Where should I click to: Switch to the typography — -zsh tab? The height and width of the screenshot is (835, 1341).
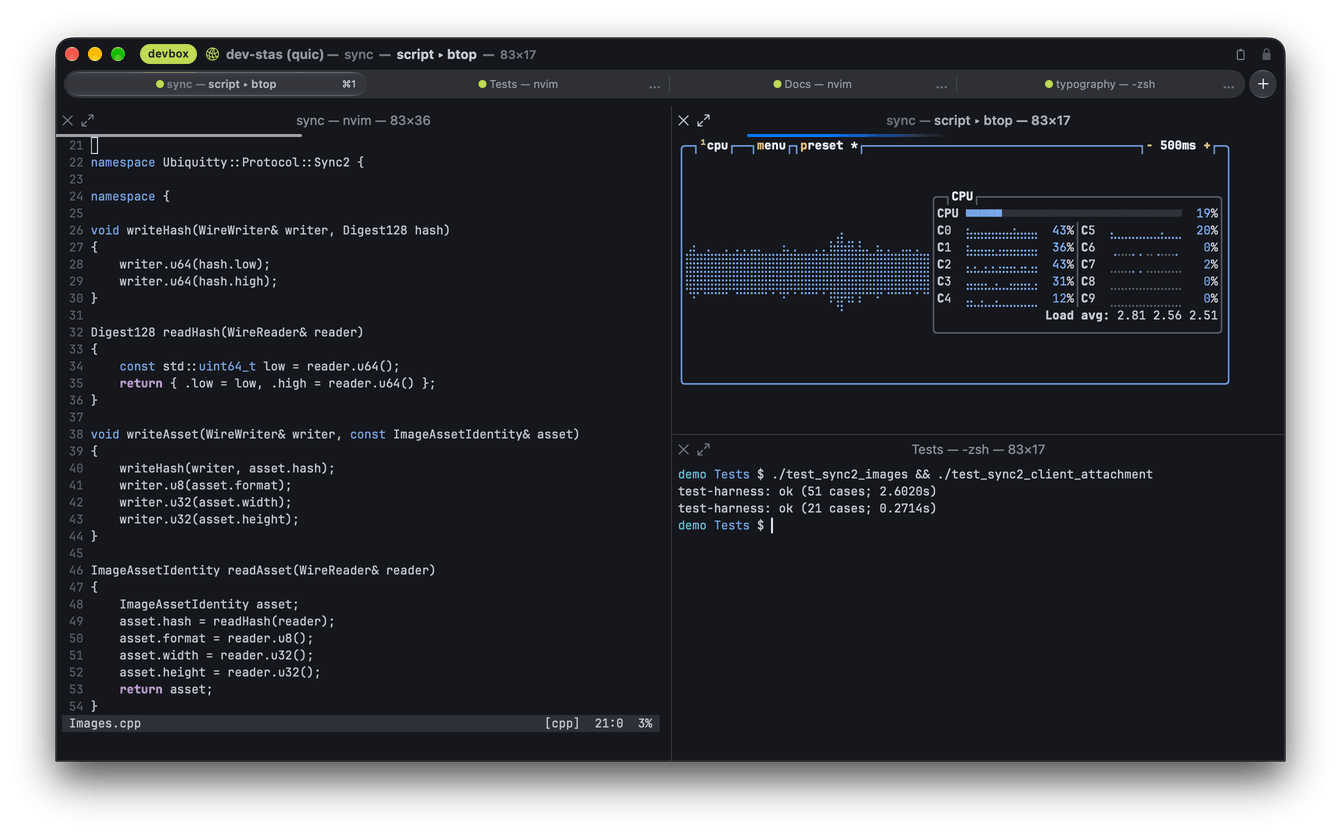pyautogui.click(x=1099, y=84)
